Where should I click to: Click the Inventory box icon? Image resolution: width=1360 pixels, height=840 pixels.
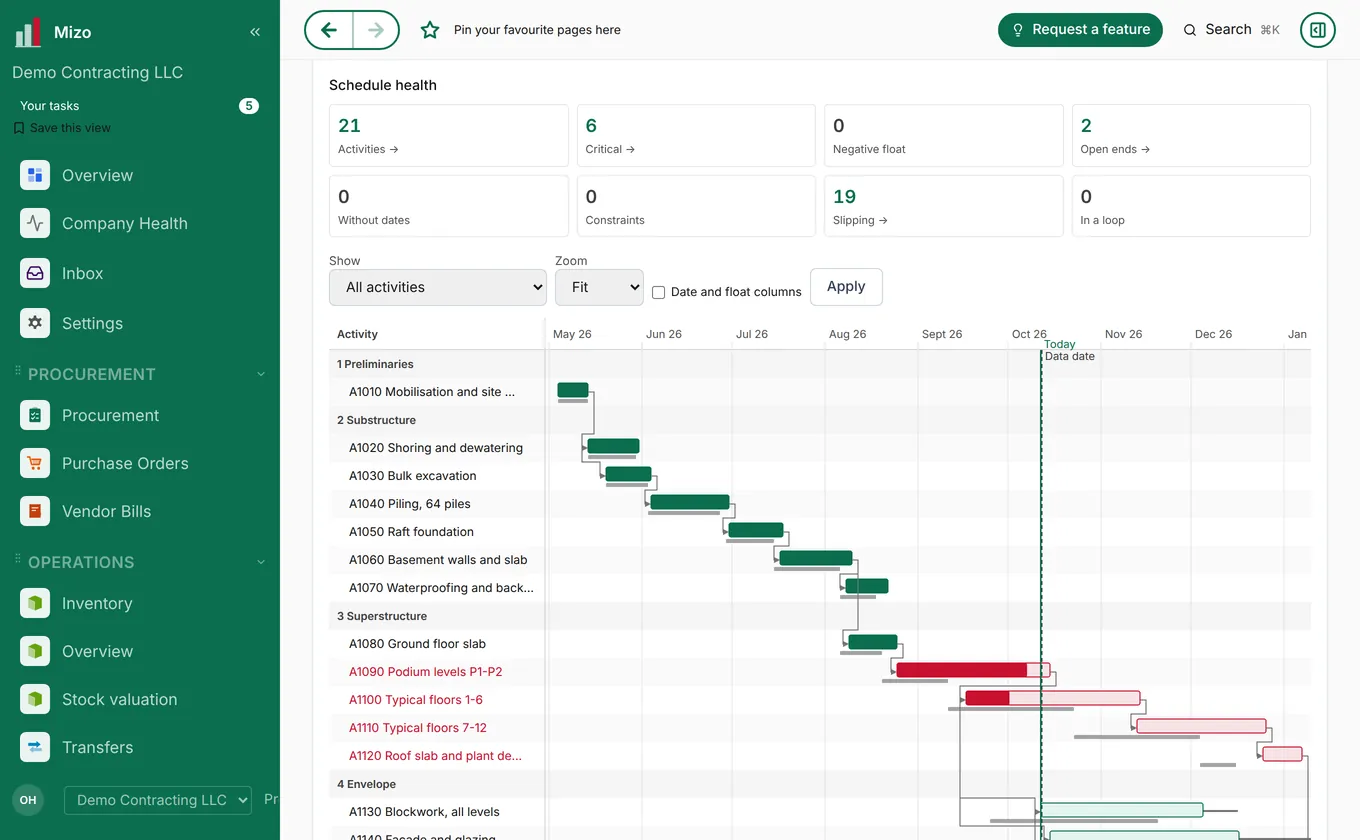pos(35,603)
